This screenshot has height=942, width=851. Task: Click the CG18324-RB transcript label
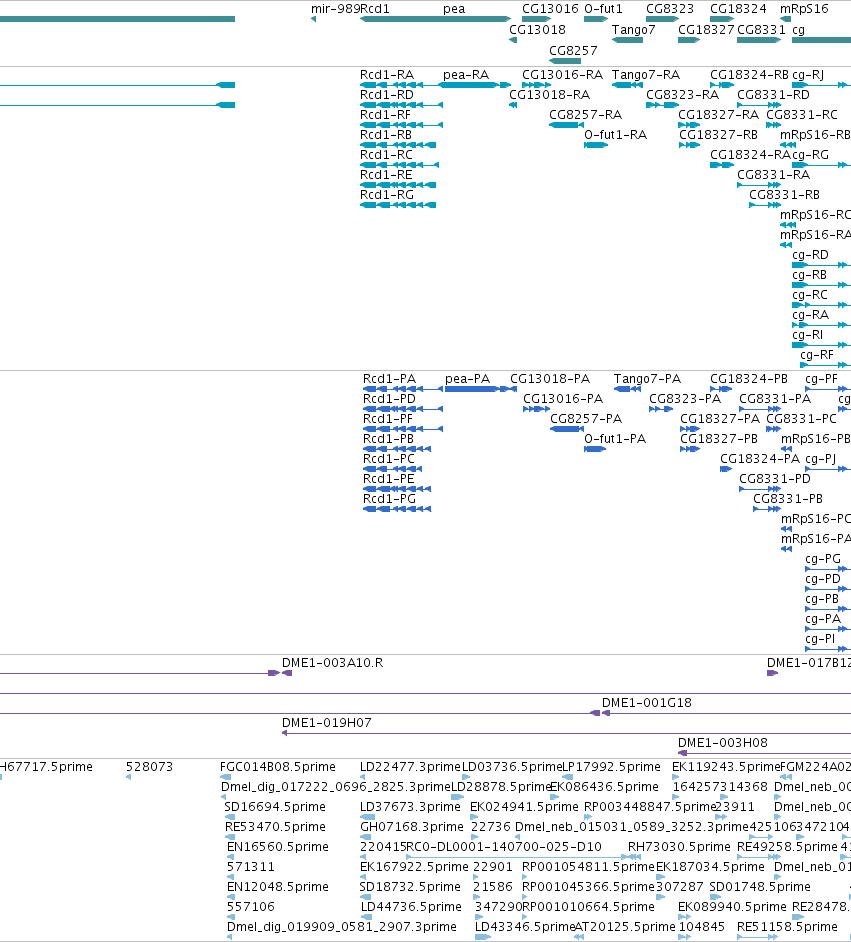click(750, 75)
